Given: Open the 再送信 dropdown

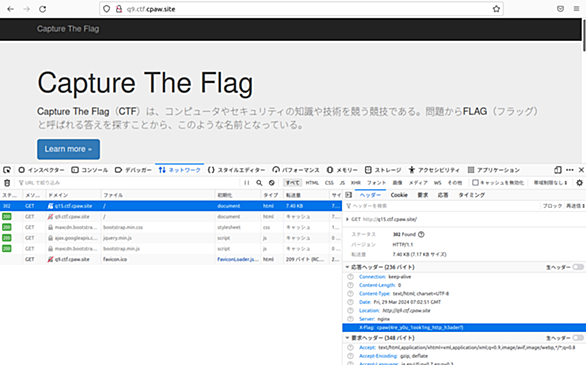Looking at the screenshot, I should pyautogui.click(x=576, y=206).
